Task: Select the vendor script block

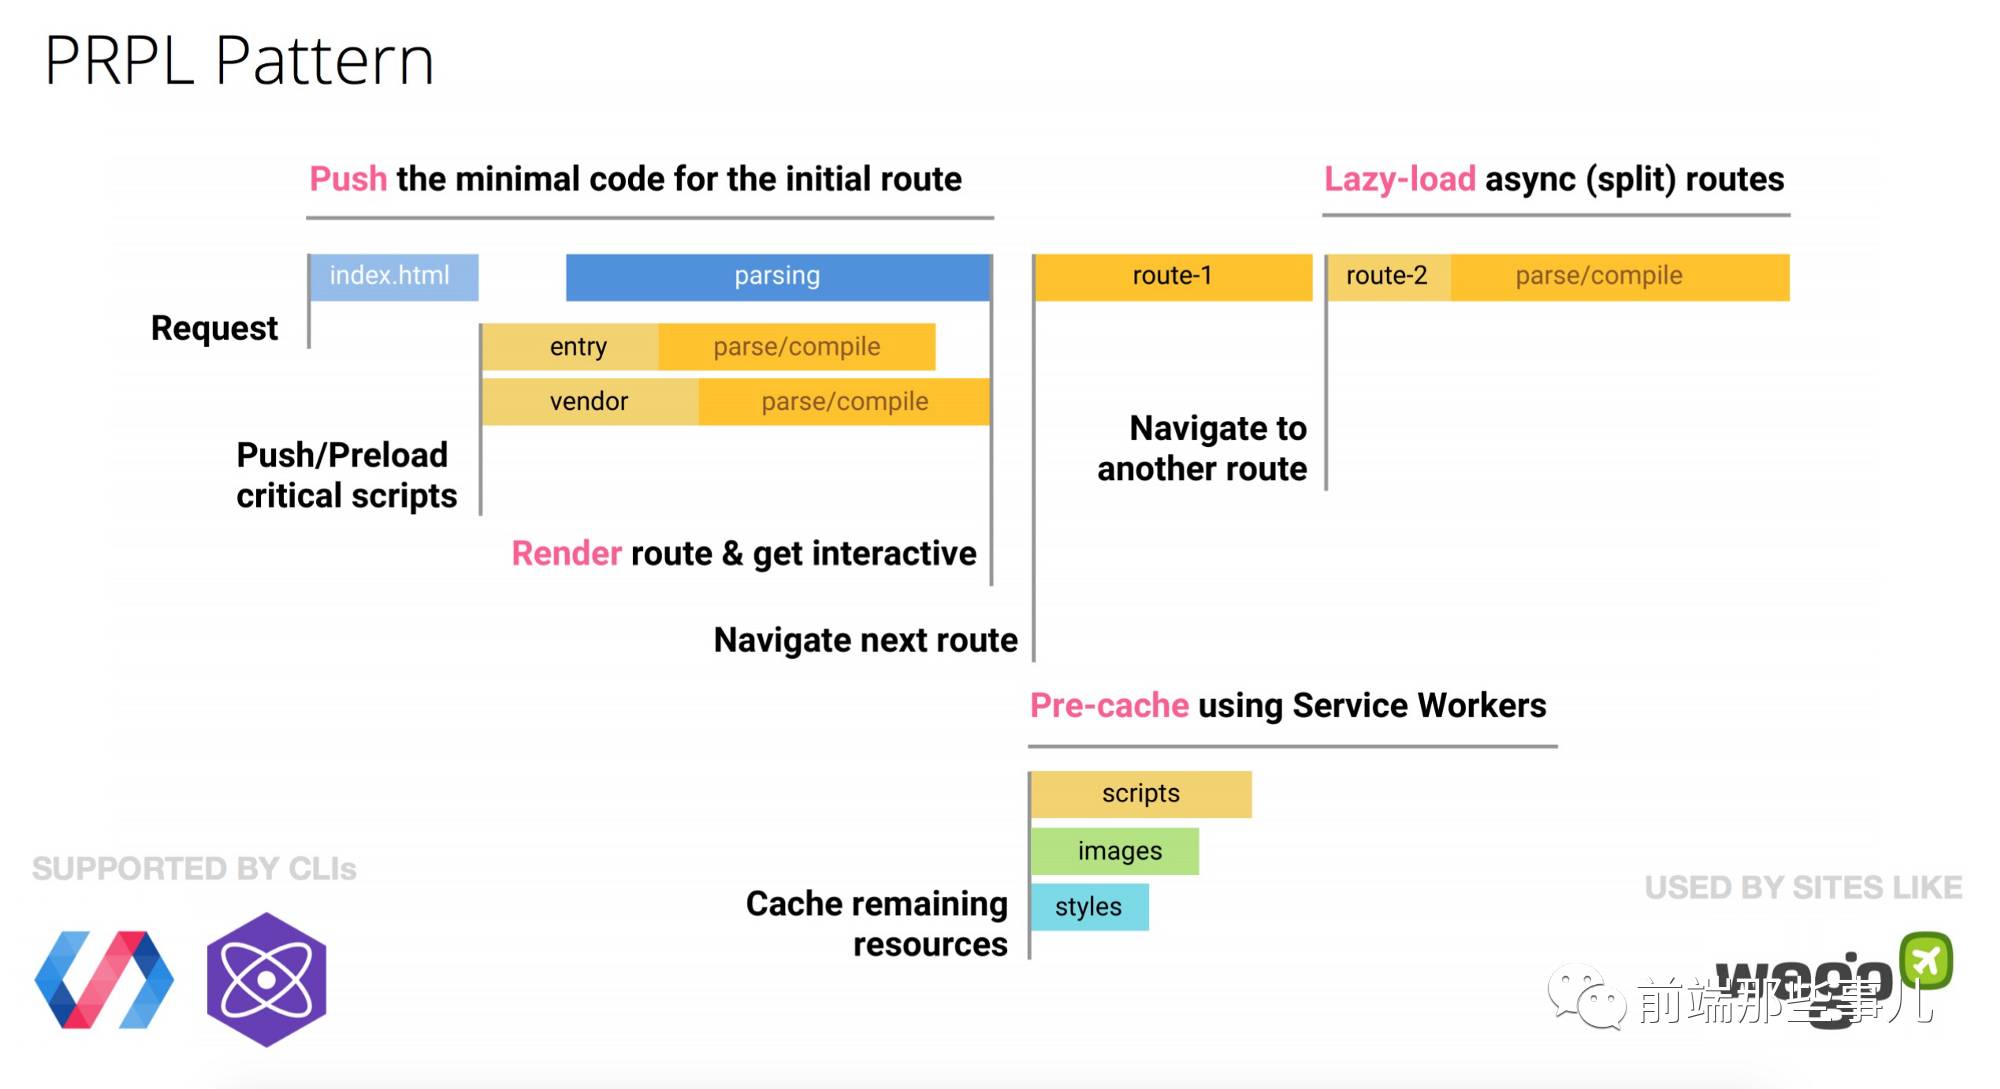Action: point(590,402)
